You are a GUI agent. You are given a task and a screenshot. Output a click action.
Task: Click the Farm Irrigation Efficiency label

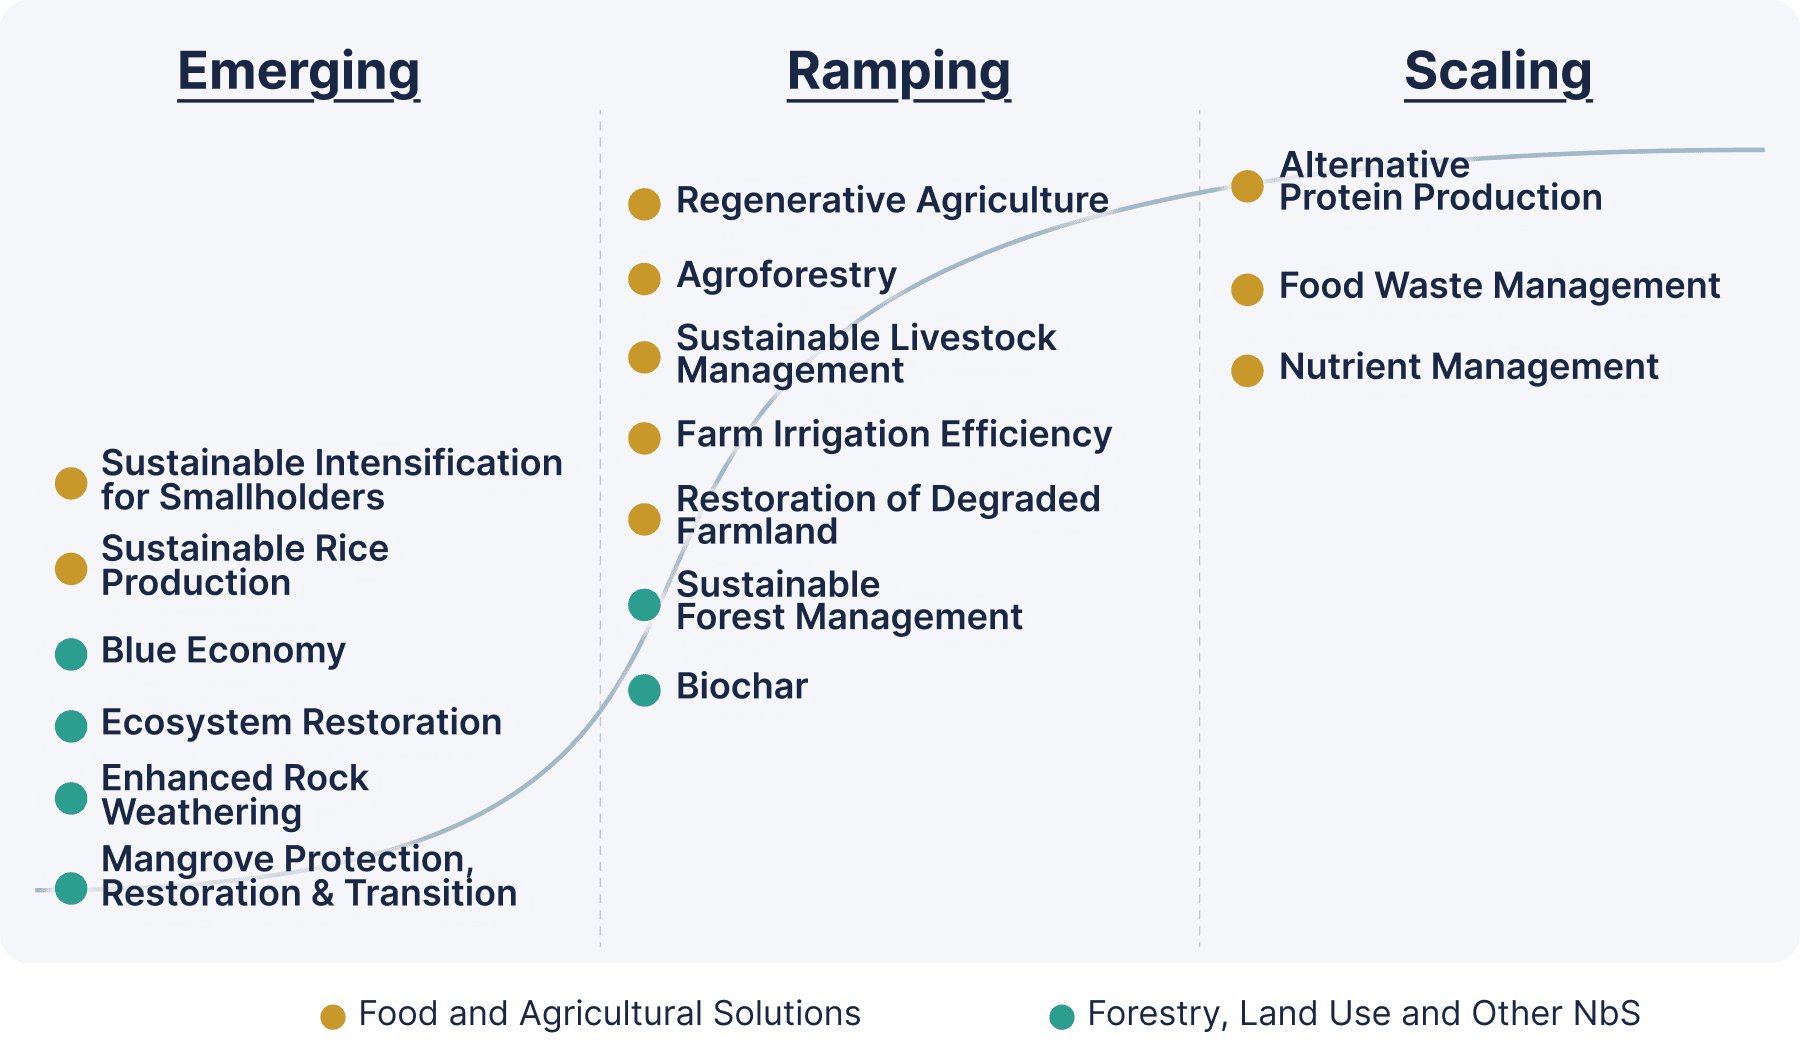(x=893, y=434)
